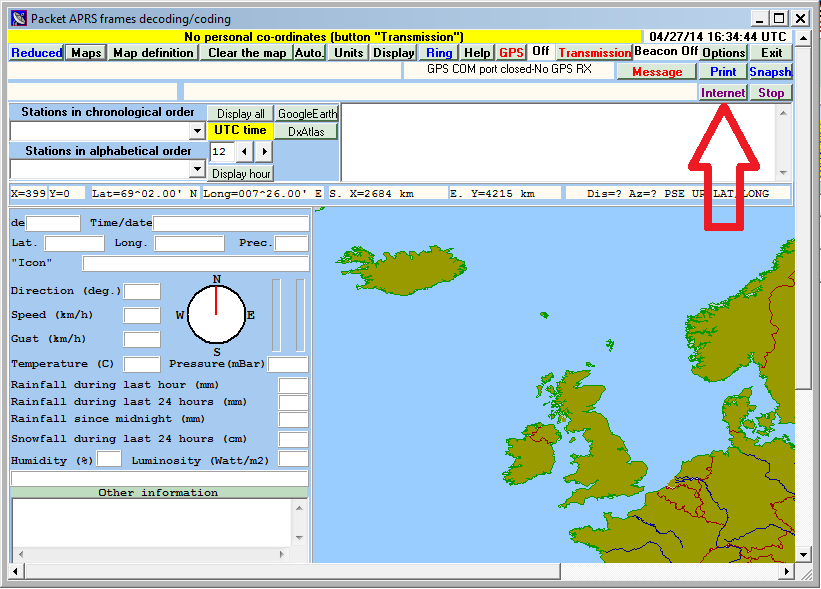821x589 pixels.
Task: Click the DxAtlas button
Action: [306, 131]
